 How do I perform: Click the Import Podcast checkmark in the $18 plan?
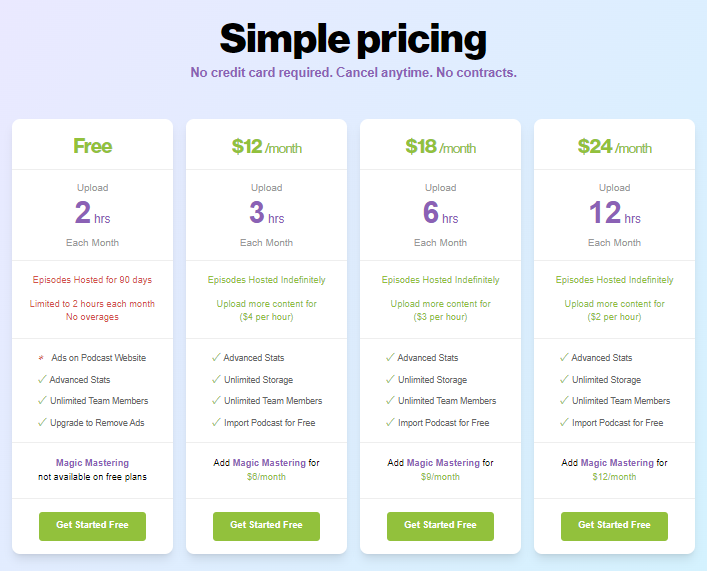pyautogui.click(x=390, y=422)
